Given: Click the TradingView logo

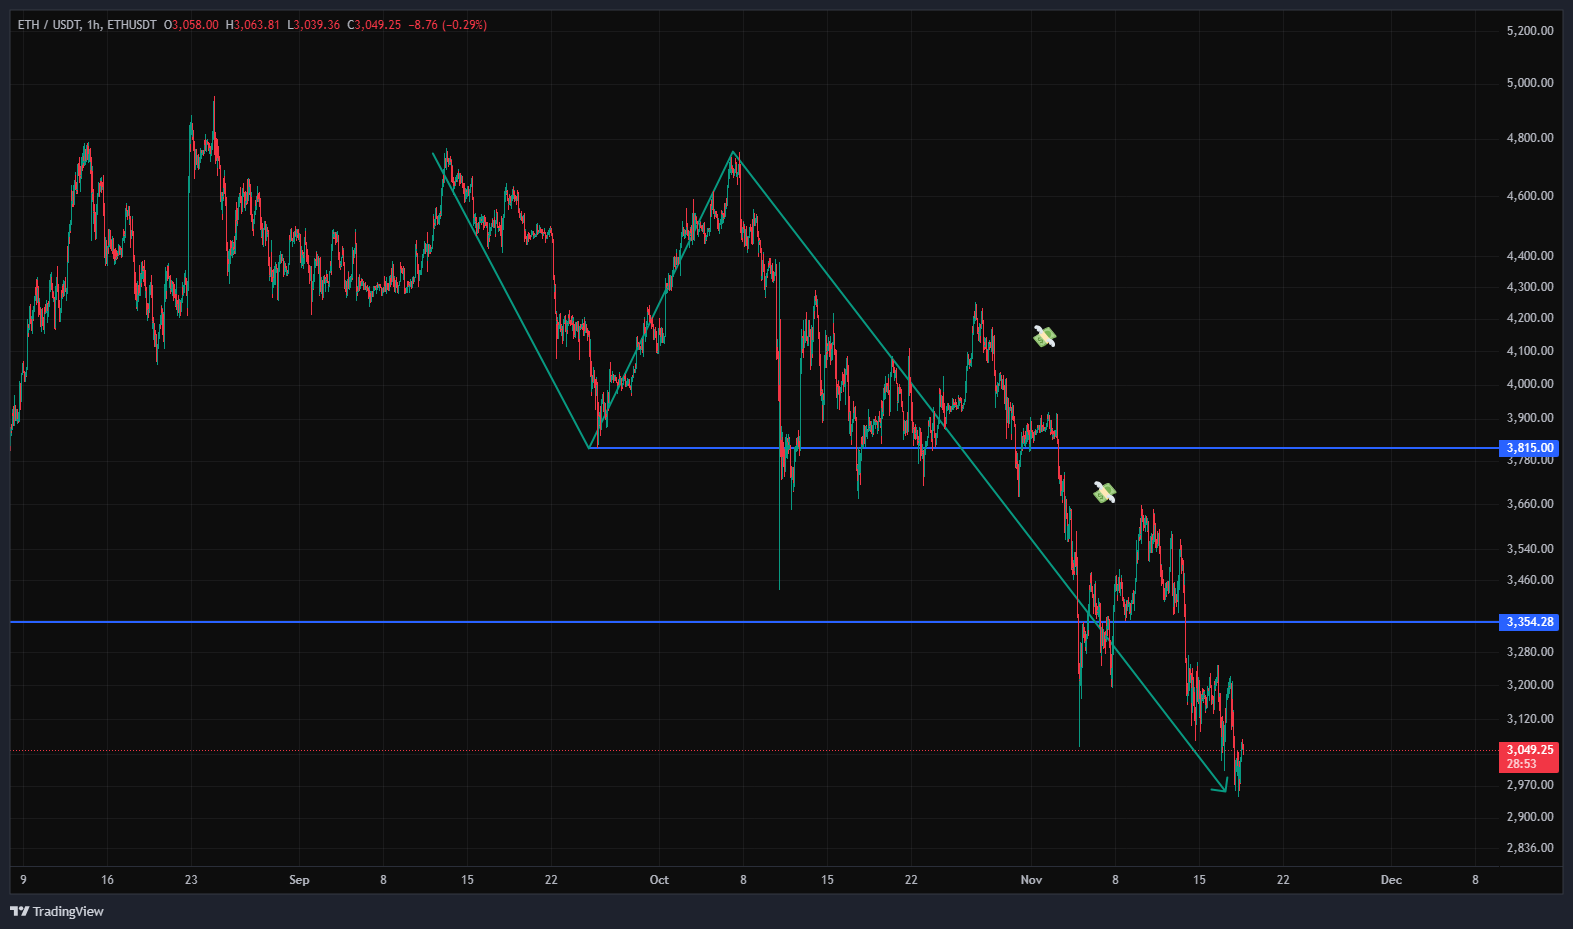Looking at the screenshot, I should 57,911.
